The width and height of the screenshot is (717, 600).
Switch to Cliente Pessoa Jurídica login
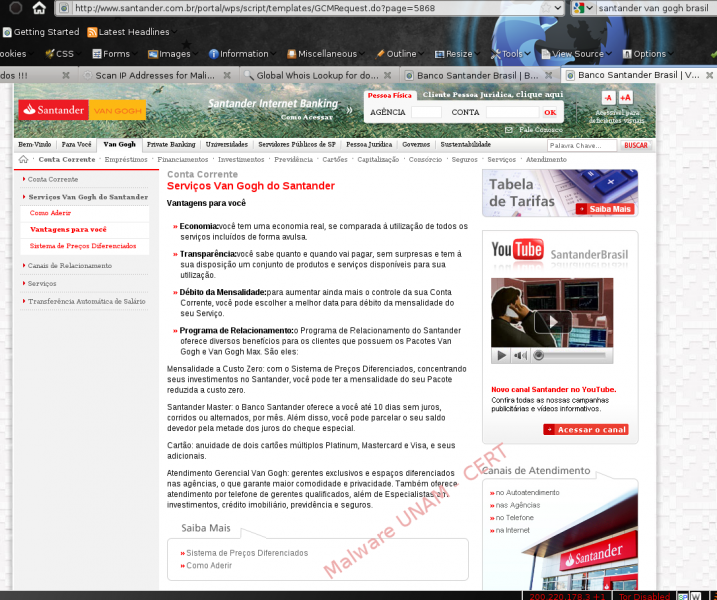coord(492,95)
